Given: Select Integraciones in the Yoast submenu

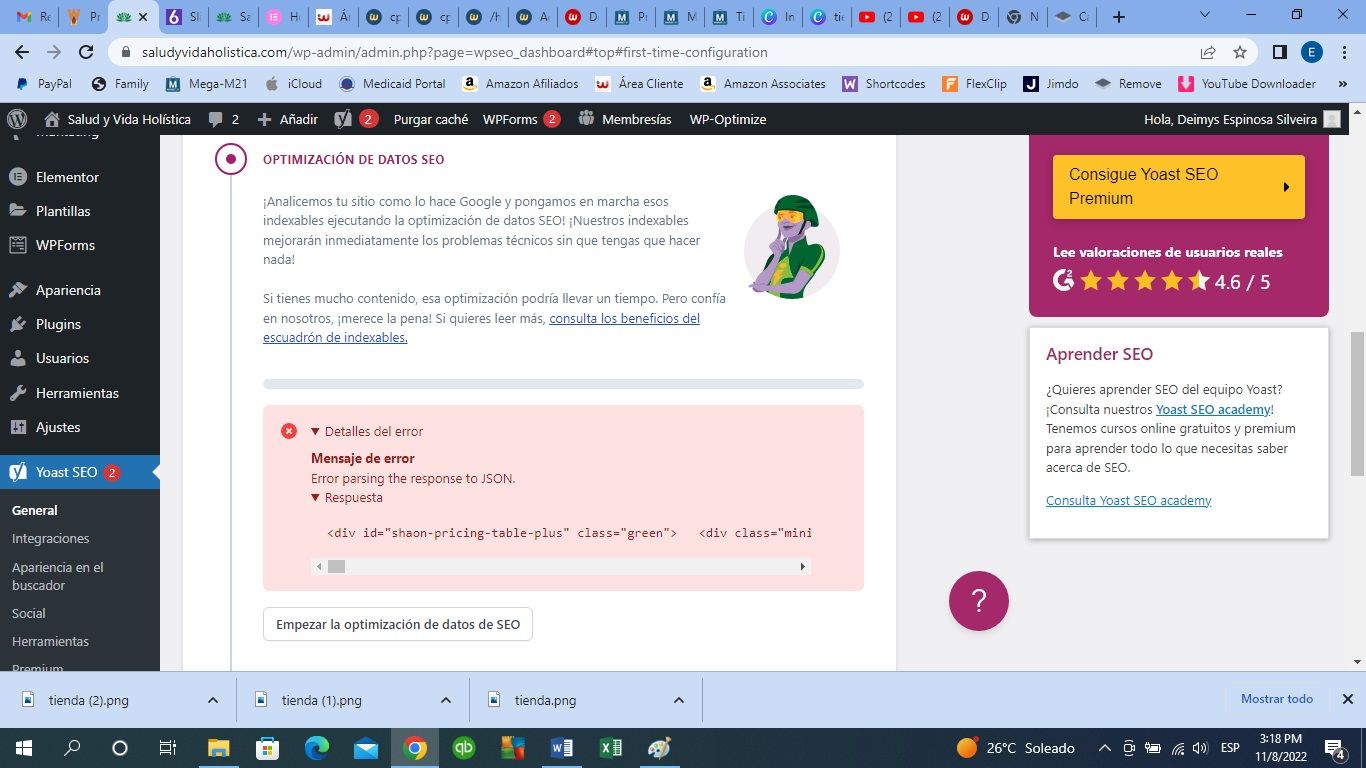Looking at the screenshot, I should coord(51,538).
